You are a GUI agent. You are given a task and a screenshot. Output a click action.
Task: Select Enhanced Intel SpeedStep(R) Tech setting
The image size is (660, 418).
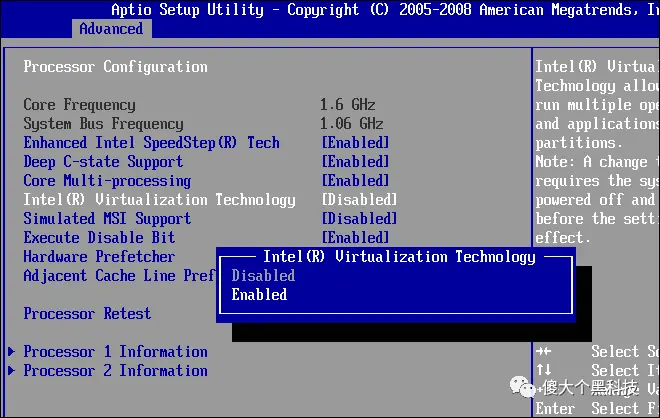[x=152, y=143]
